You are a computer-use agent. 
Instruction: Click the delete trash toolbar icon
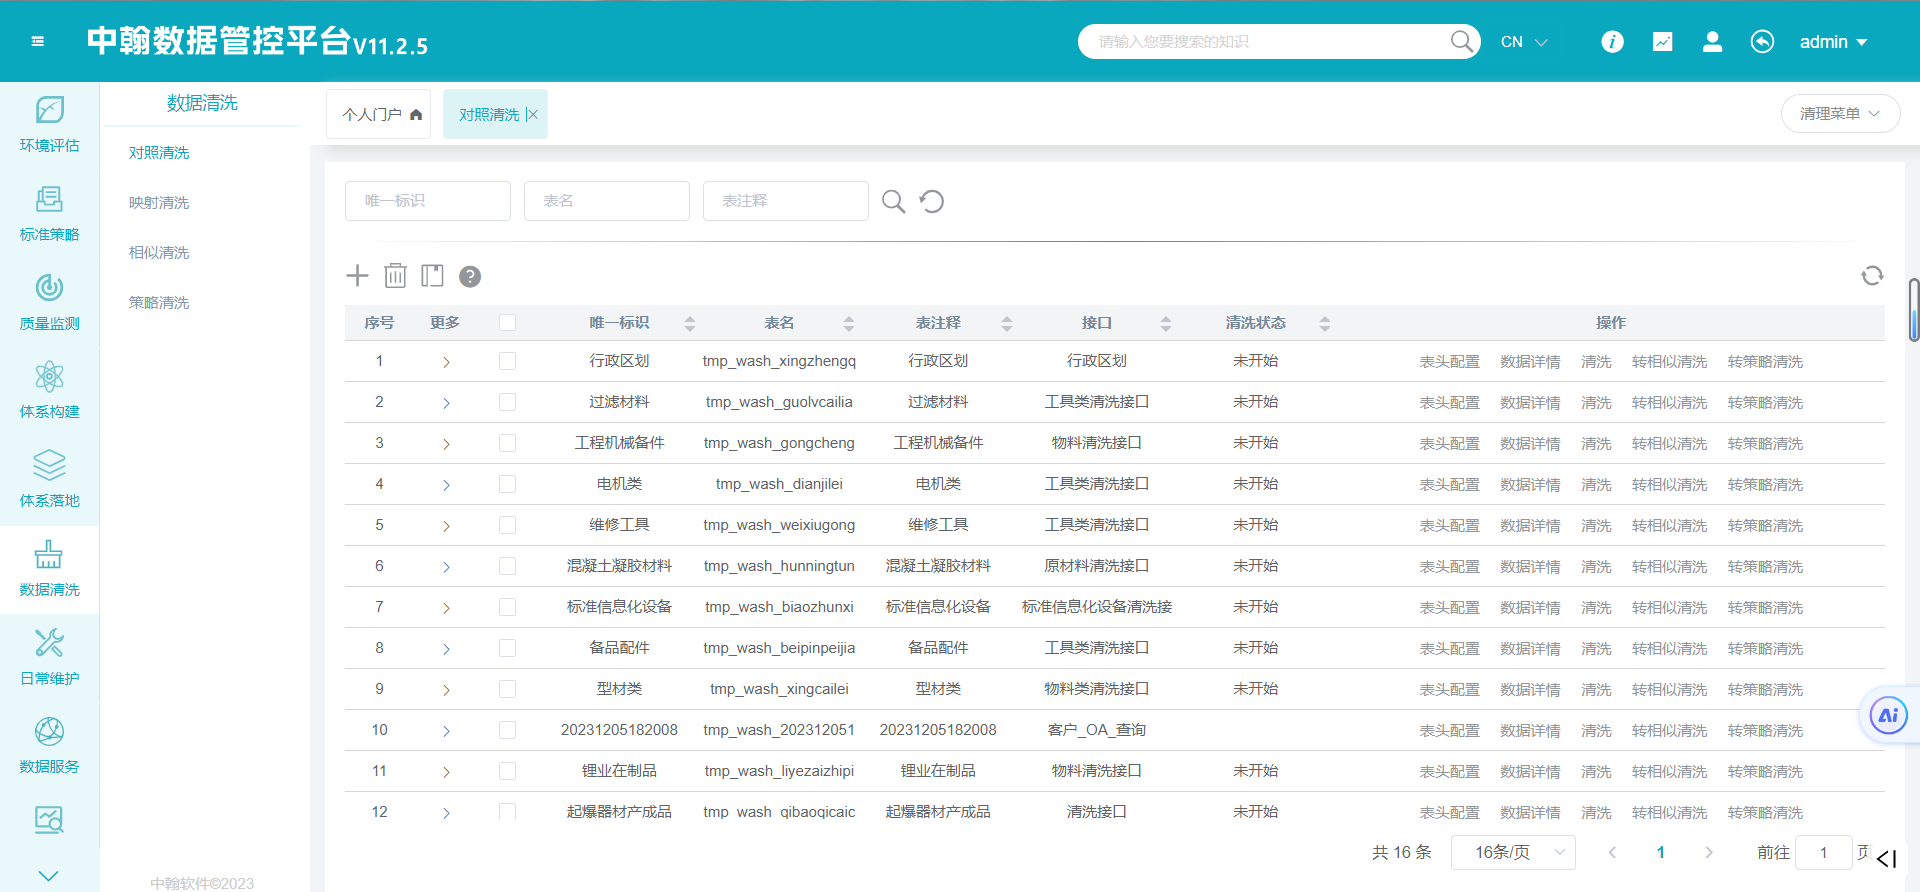(395, 275)
